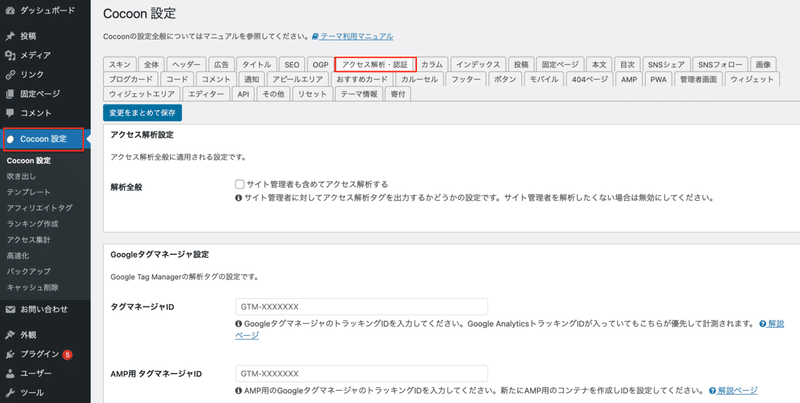Open テンプレート in the Cocoon submenu
Viewport: 800px width, 403px height.
coord(29,192)
